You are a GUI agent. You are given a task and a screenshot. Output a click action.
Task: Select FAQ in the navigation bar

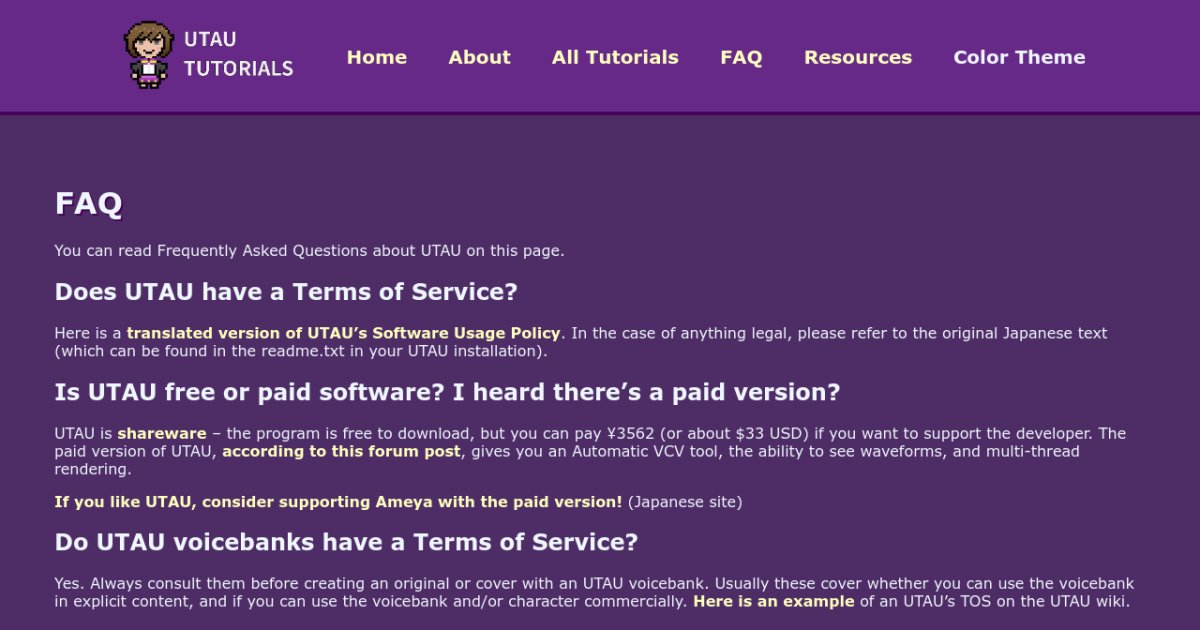[741, 57]
